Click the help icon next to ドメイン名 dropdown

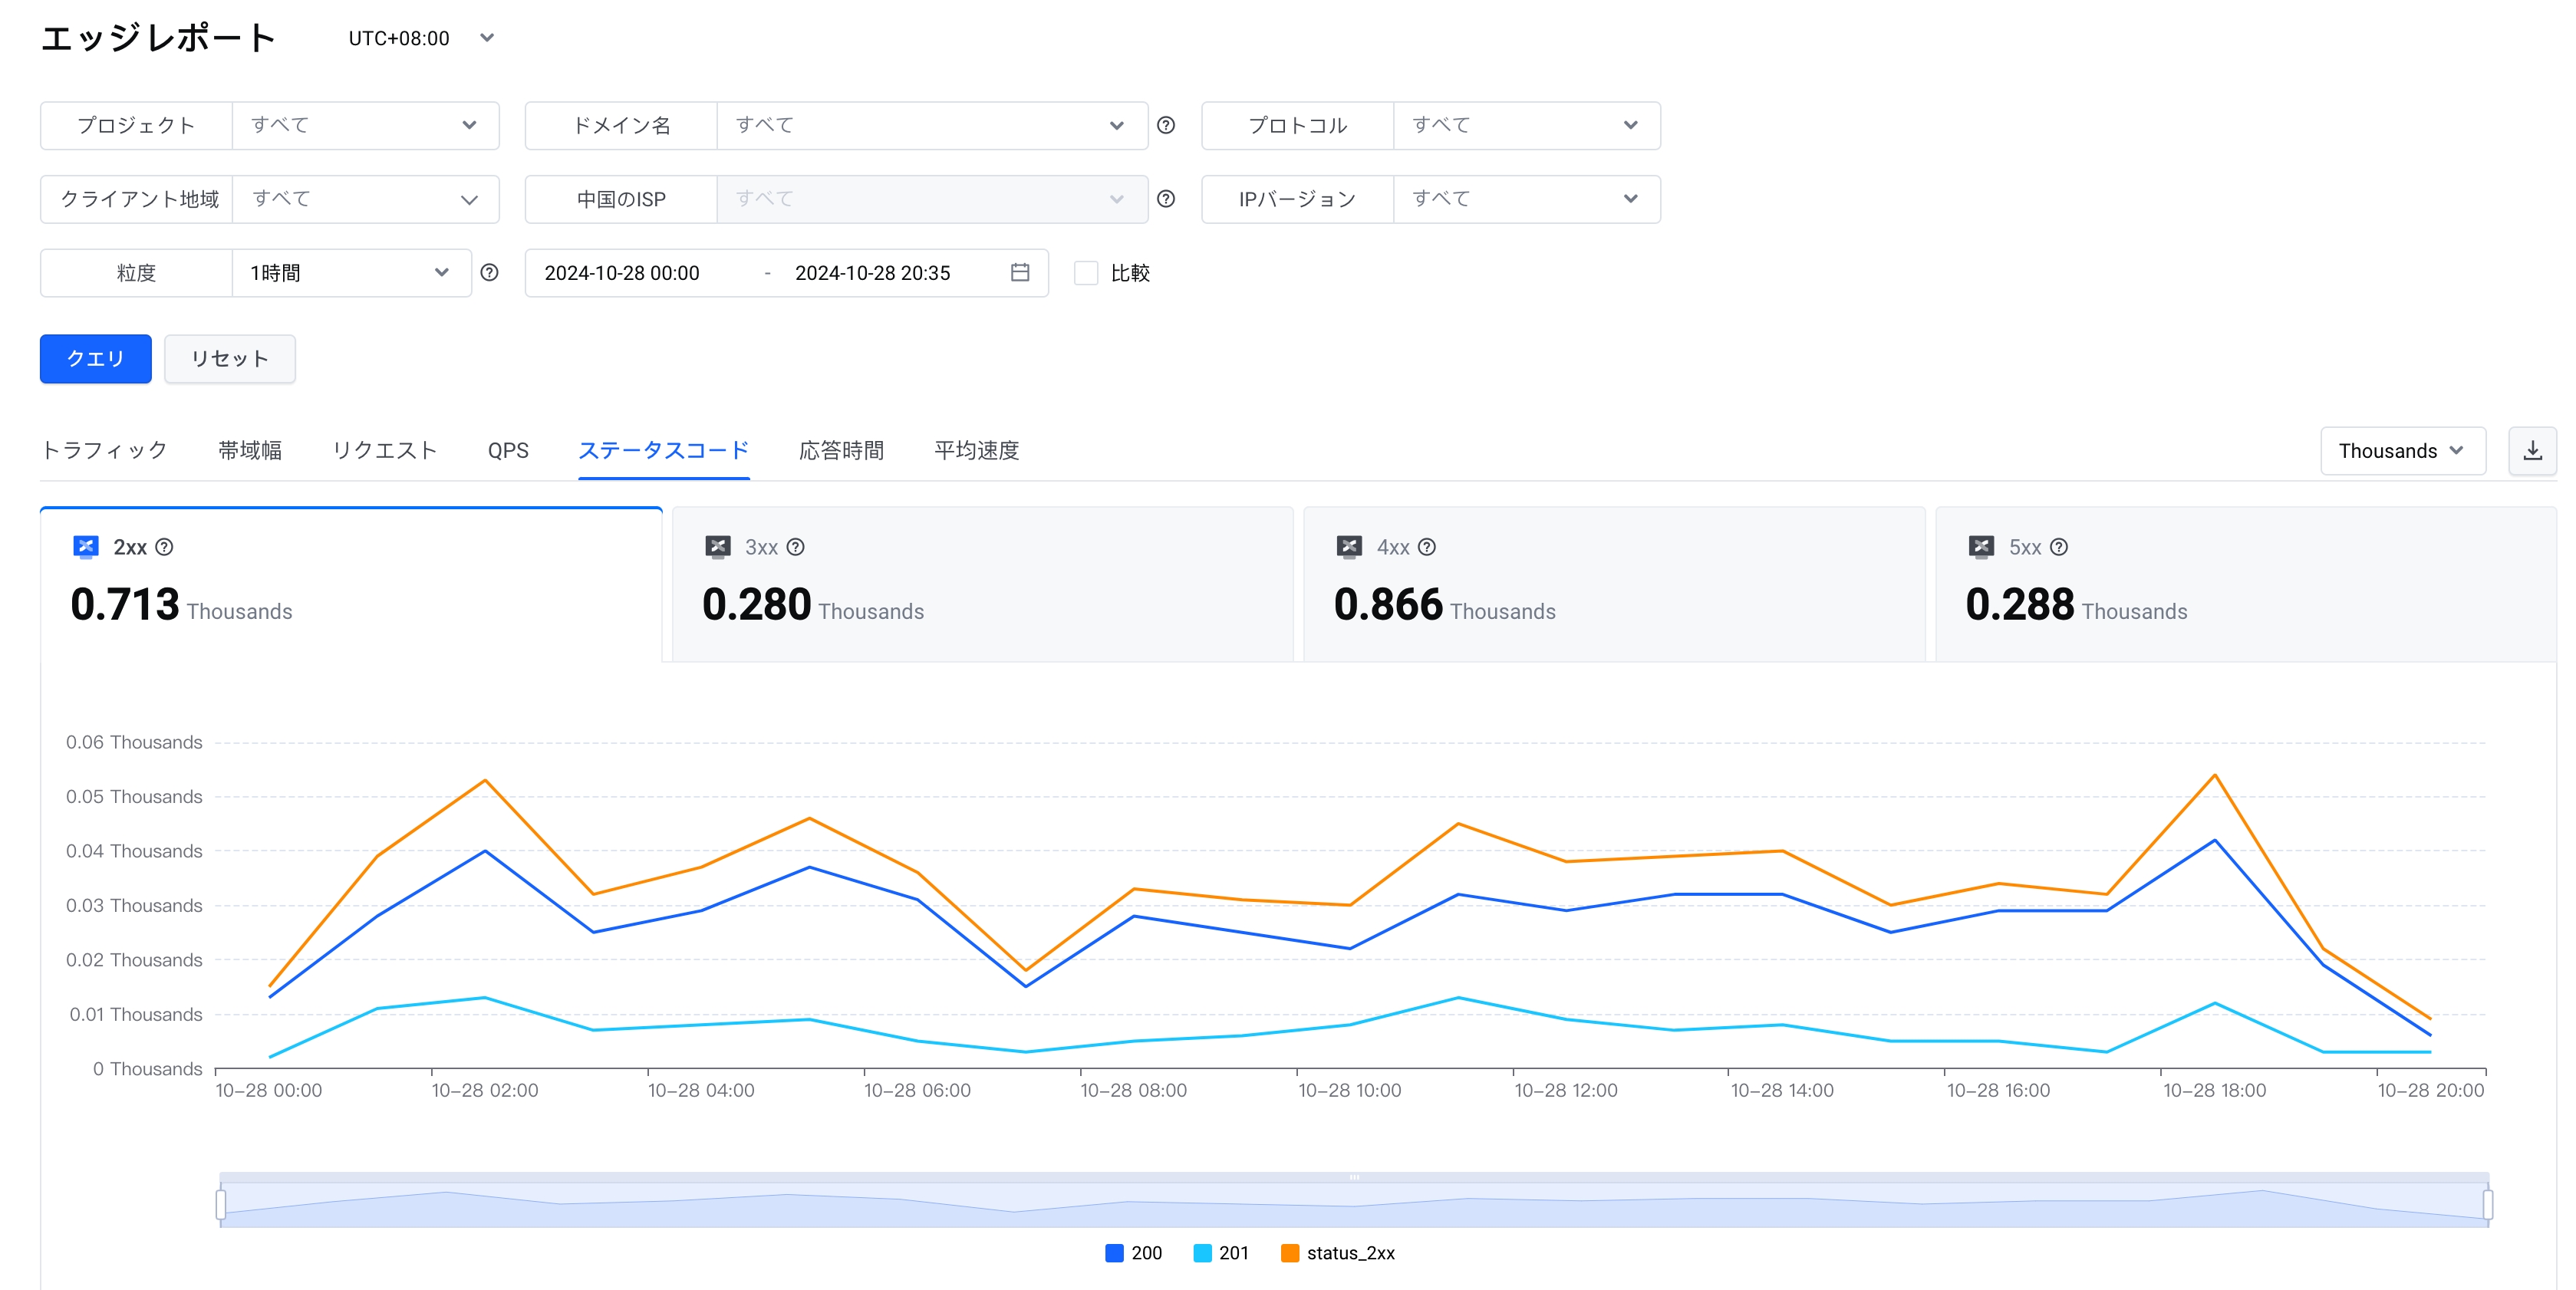click(x=1166, y=125)
